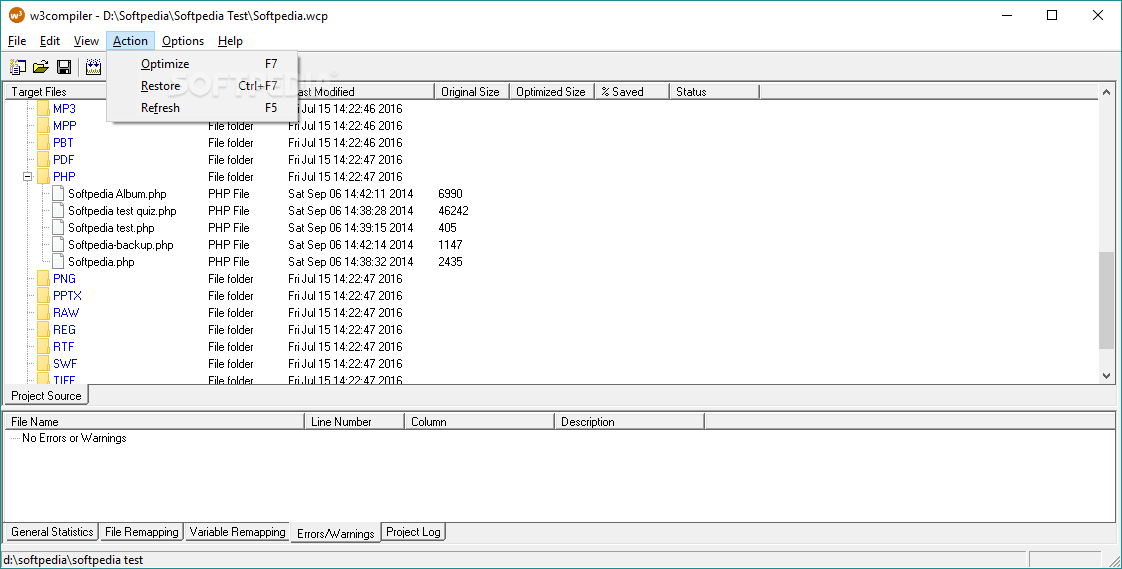
Task: Select the Softpedia Album.php file
Action: (x=117, y=194)
